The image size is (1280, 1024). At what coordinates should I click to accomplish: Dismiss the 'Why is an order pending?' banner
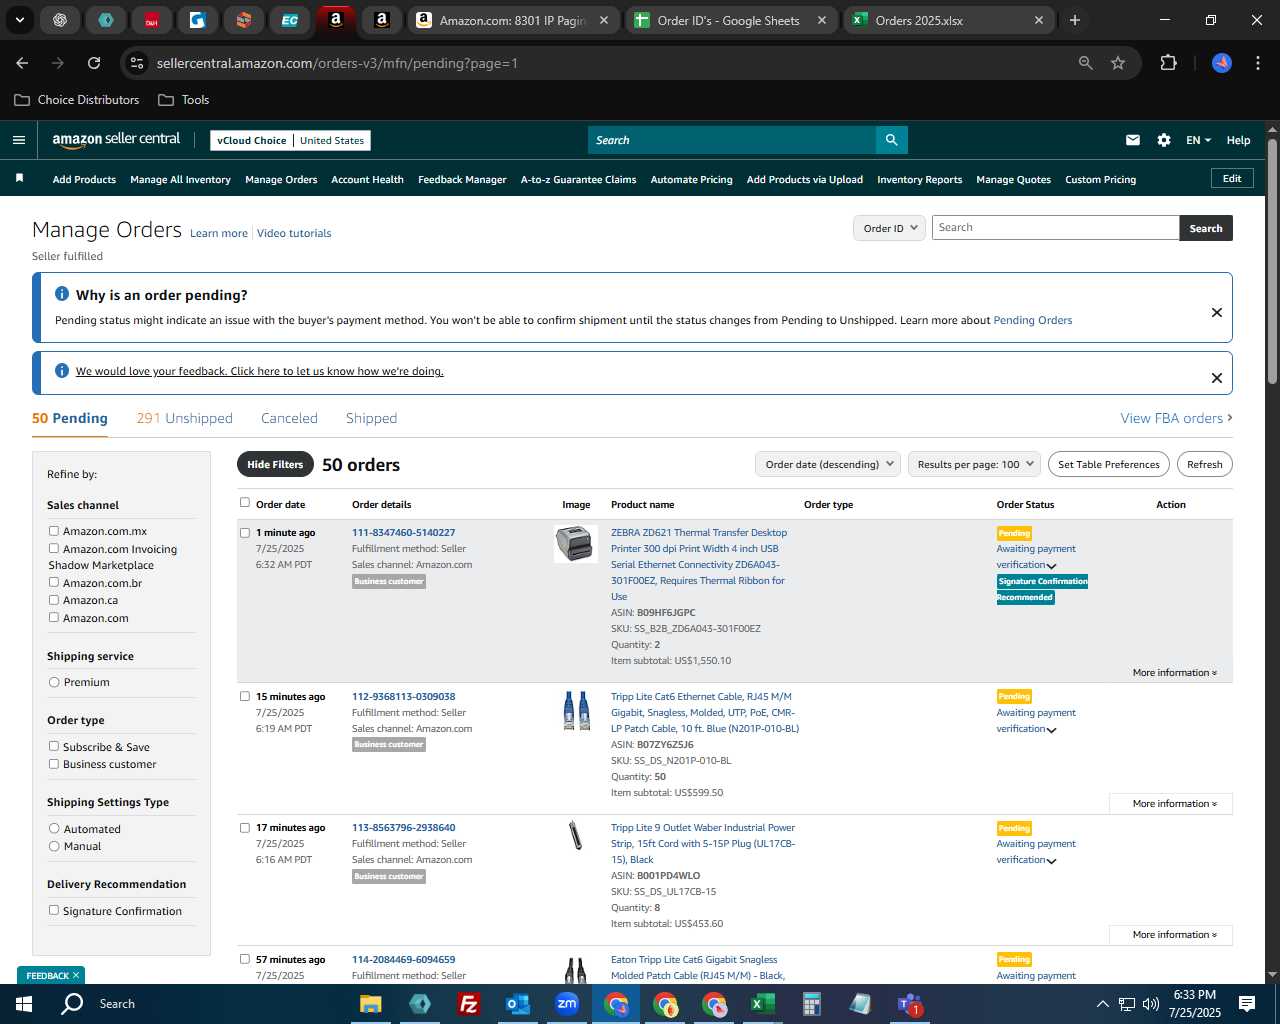[1217, 312]
